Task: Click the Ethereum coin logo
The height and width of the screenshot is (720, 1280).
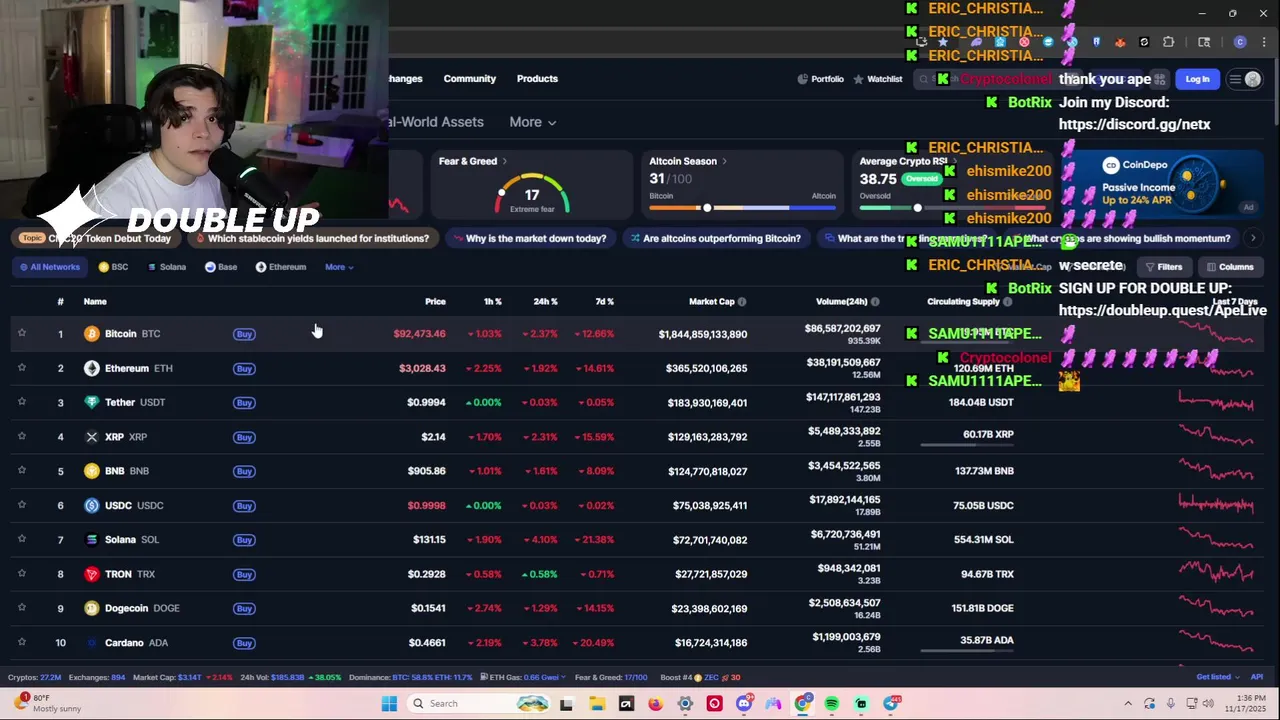Action: pos(92,368)
